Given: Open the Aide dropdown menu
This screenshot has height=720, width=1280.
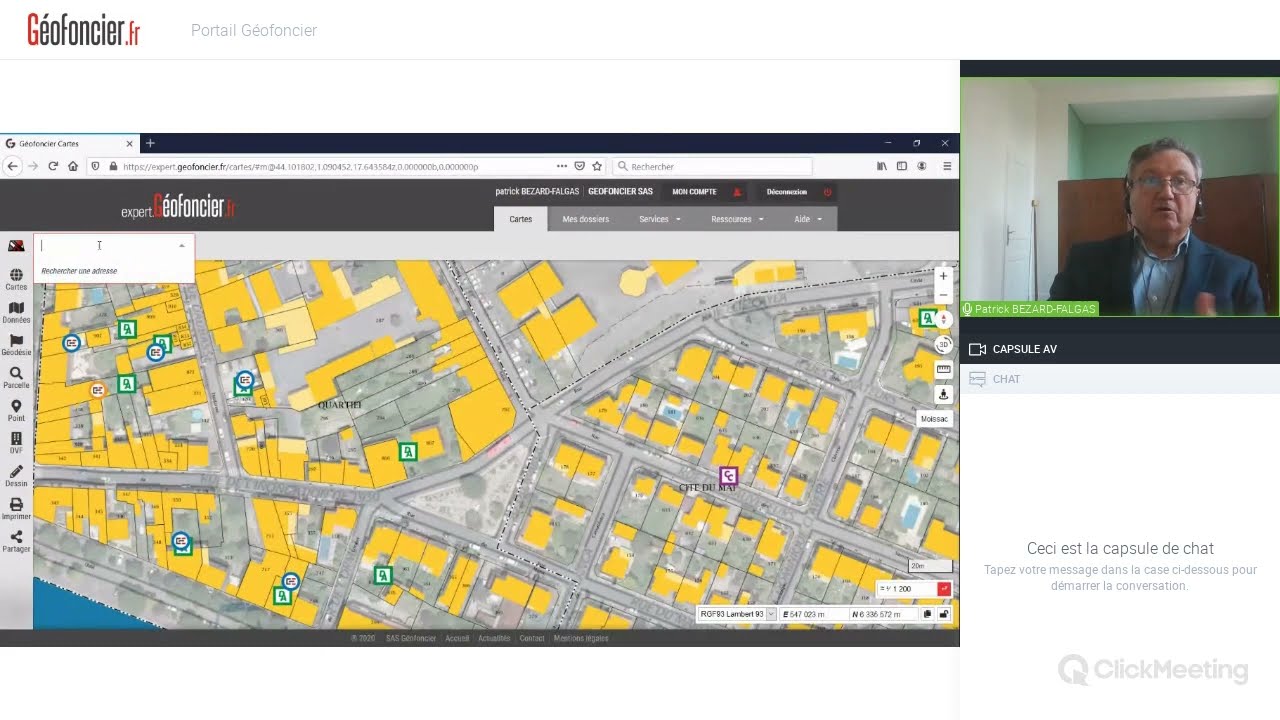Looking at the screenshot, I should tap(808, 219).
